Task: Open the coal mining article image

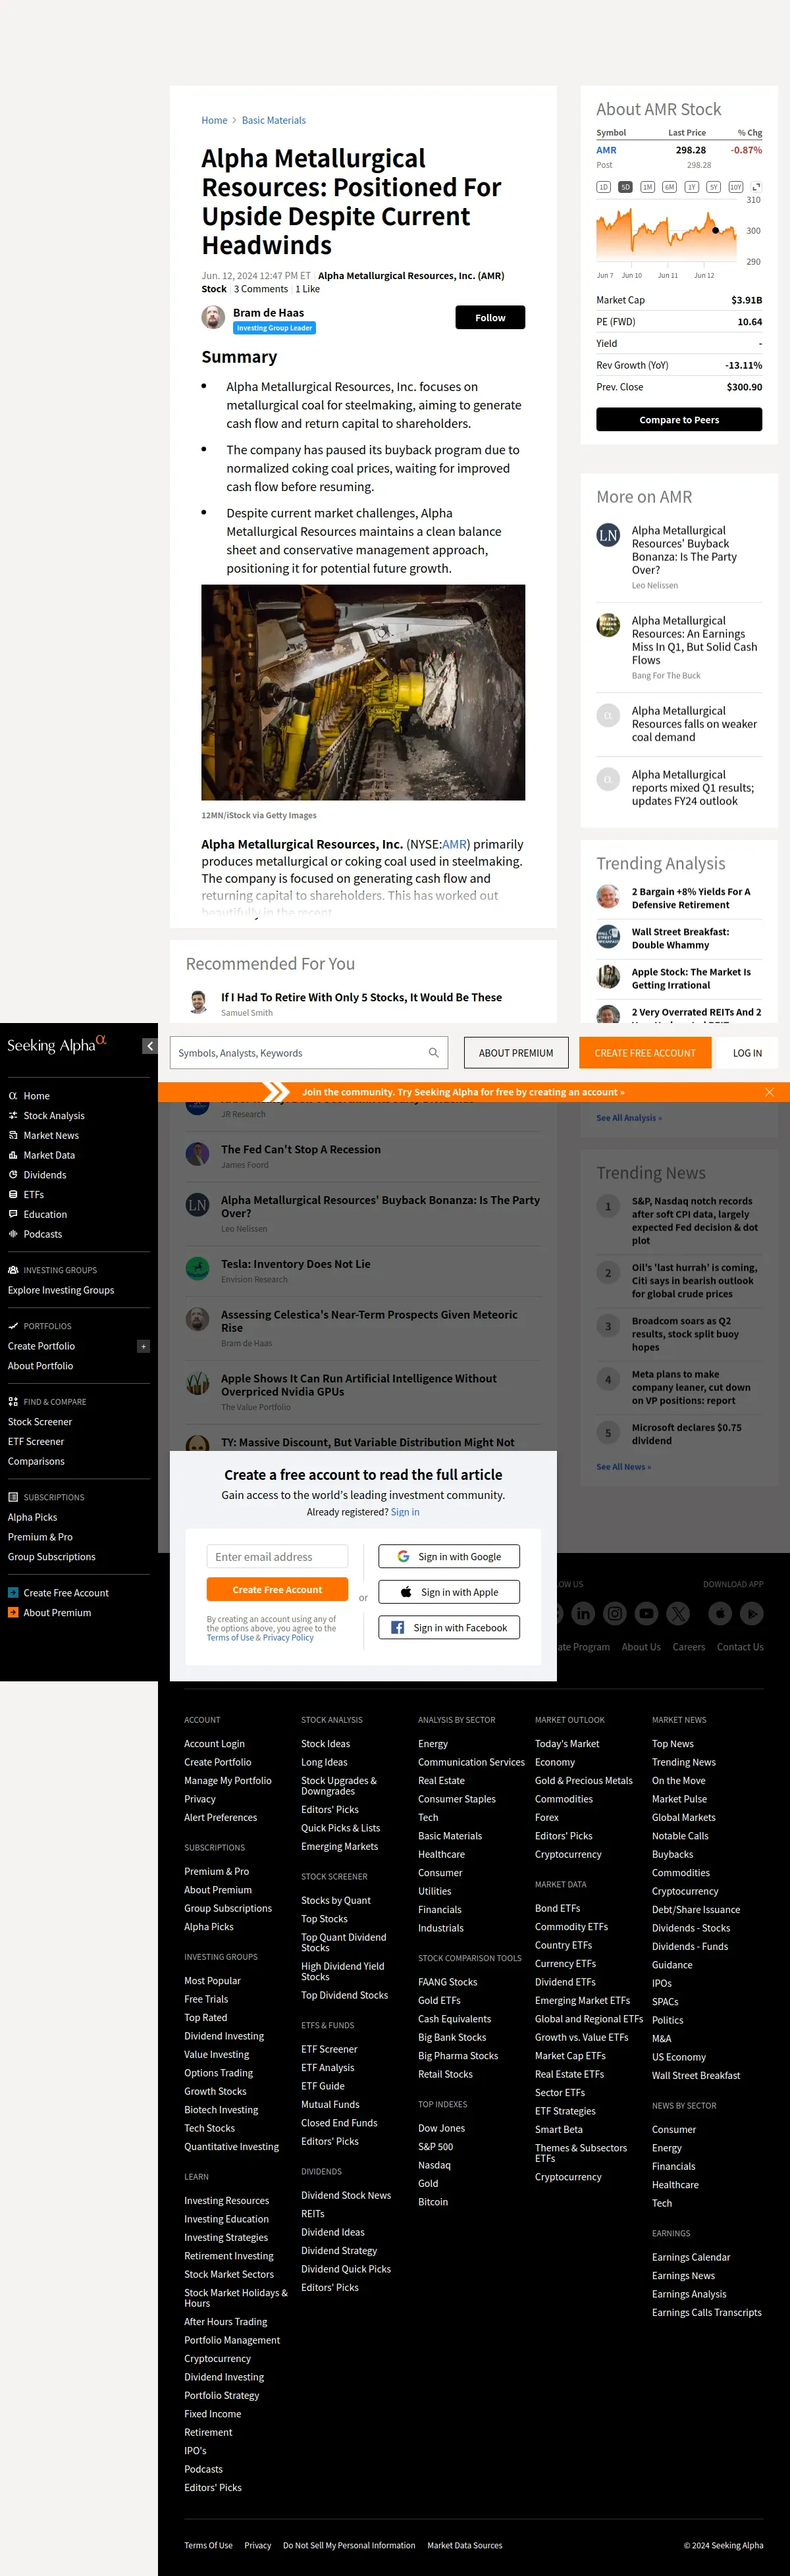Action: (x=363, y=692)
